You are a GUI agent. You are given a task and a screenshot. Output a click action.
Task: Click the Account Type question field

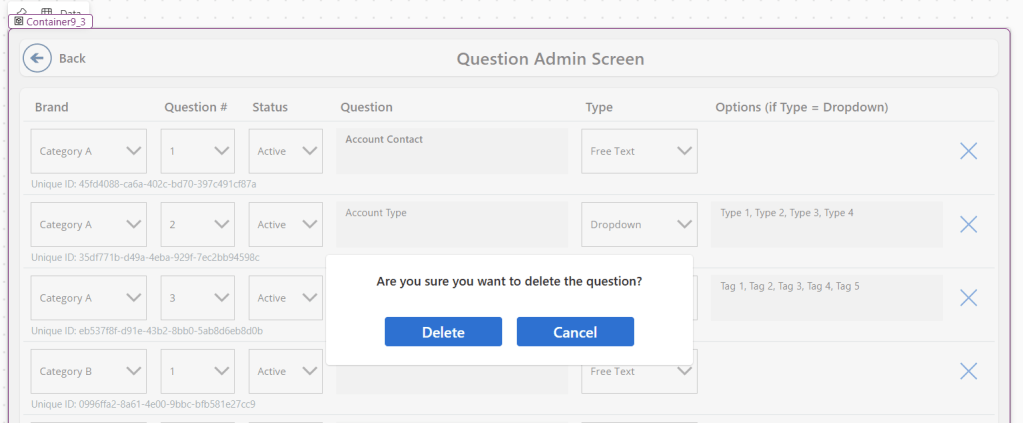click(451, 225)
